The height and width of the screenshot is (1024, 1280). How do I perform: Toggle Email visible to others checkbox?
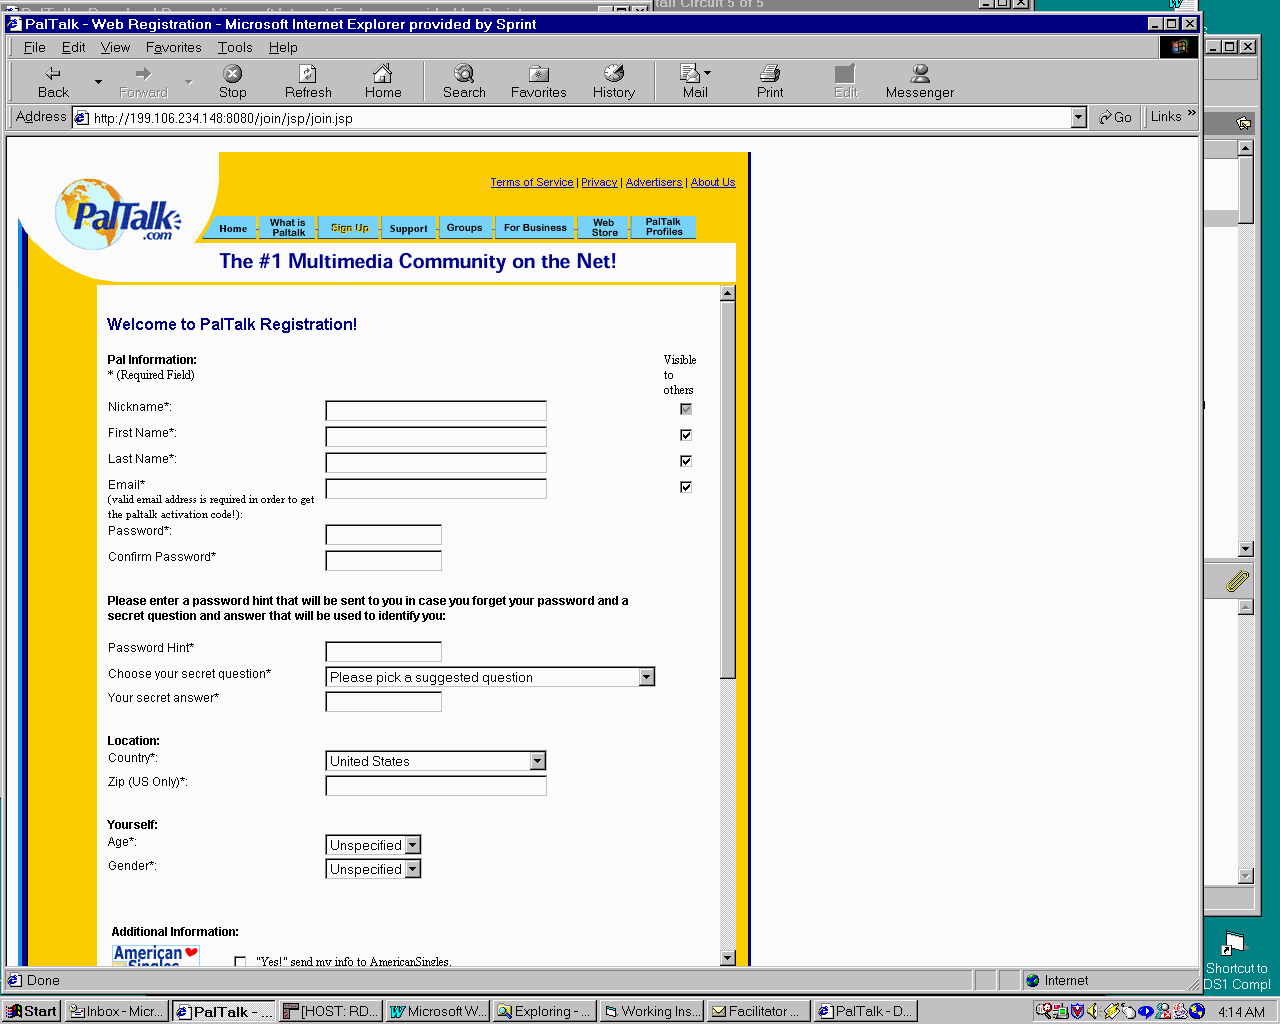coord(686,487)
